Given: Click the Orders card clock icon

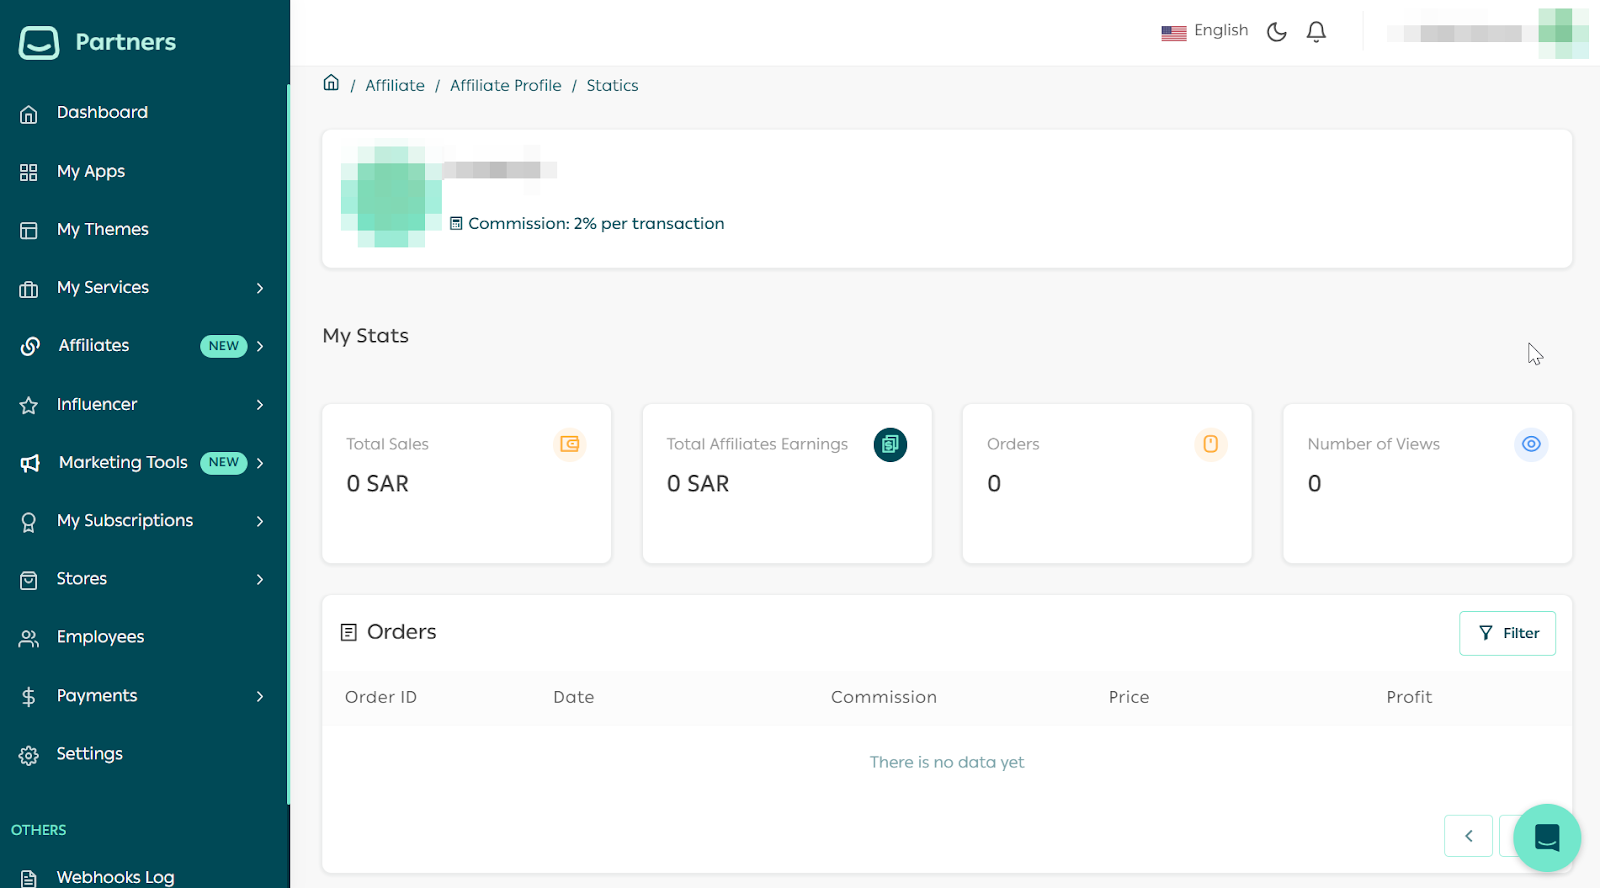Looking at the screenshot, I should tap(1210, 444).
